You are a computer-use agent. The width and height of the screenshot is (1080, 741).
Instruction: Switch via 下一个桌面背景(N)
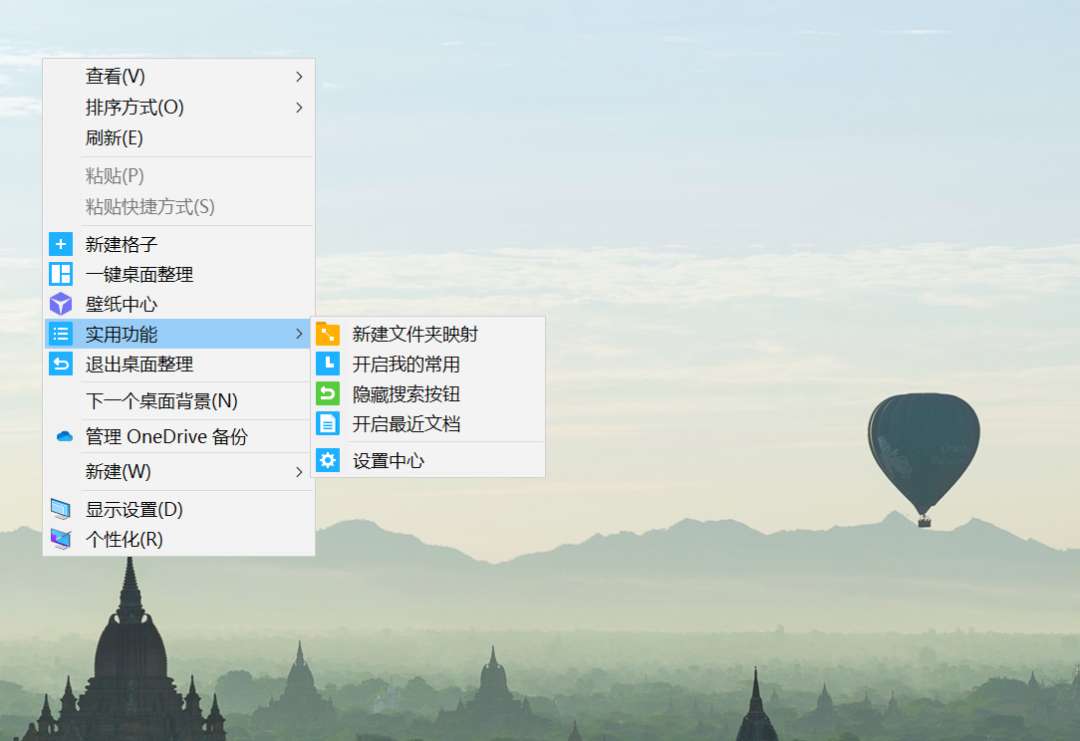[178, 401]
